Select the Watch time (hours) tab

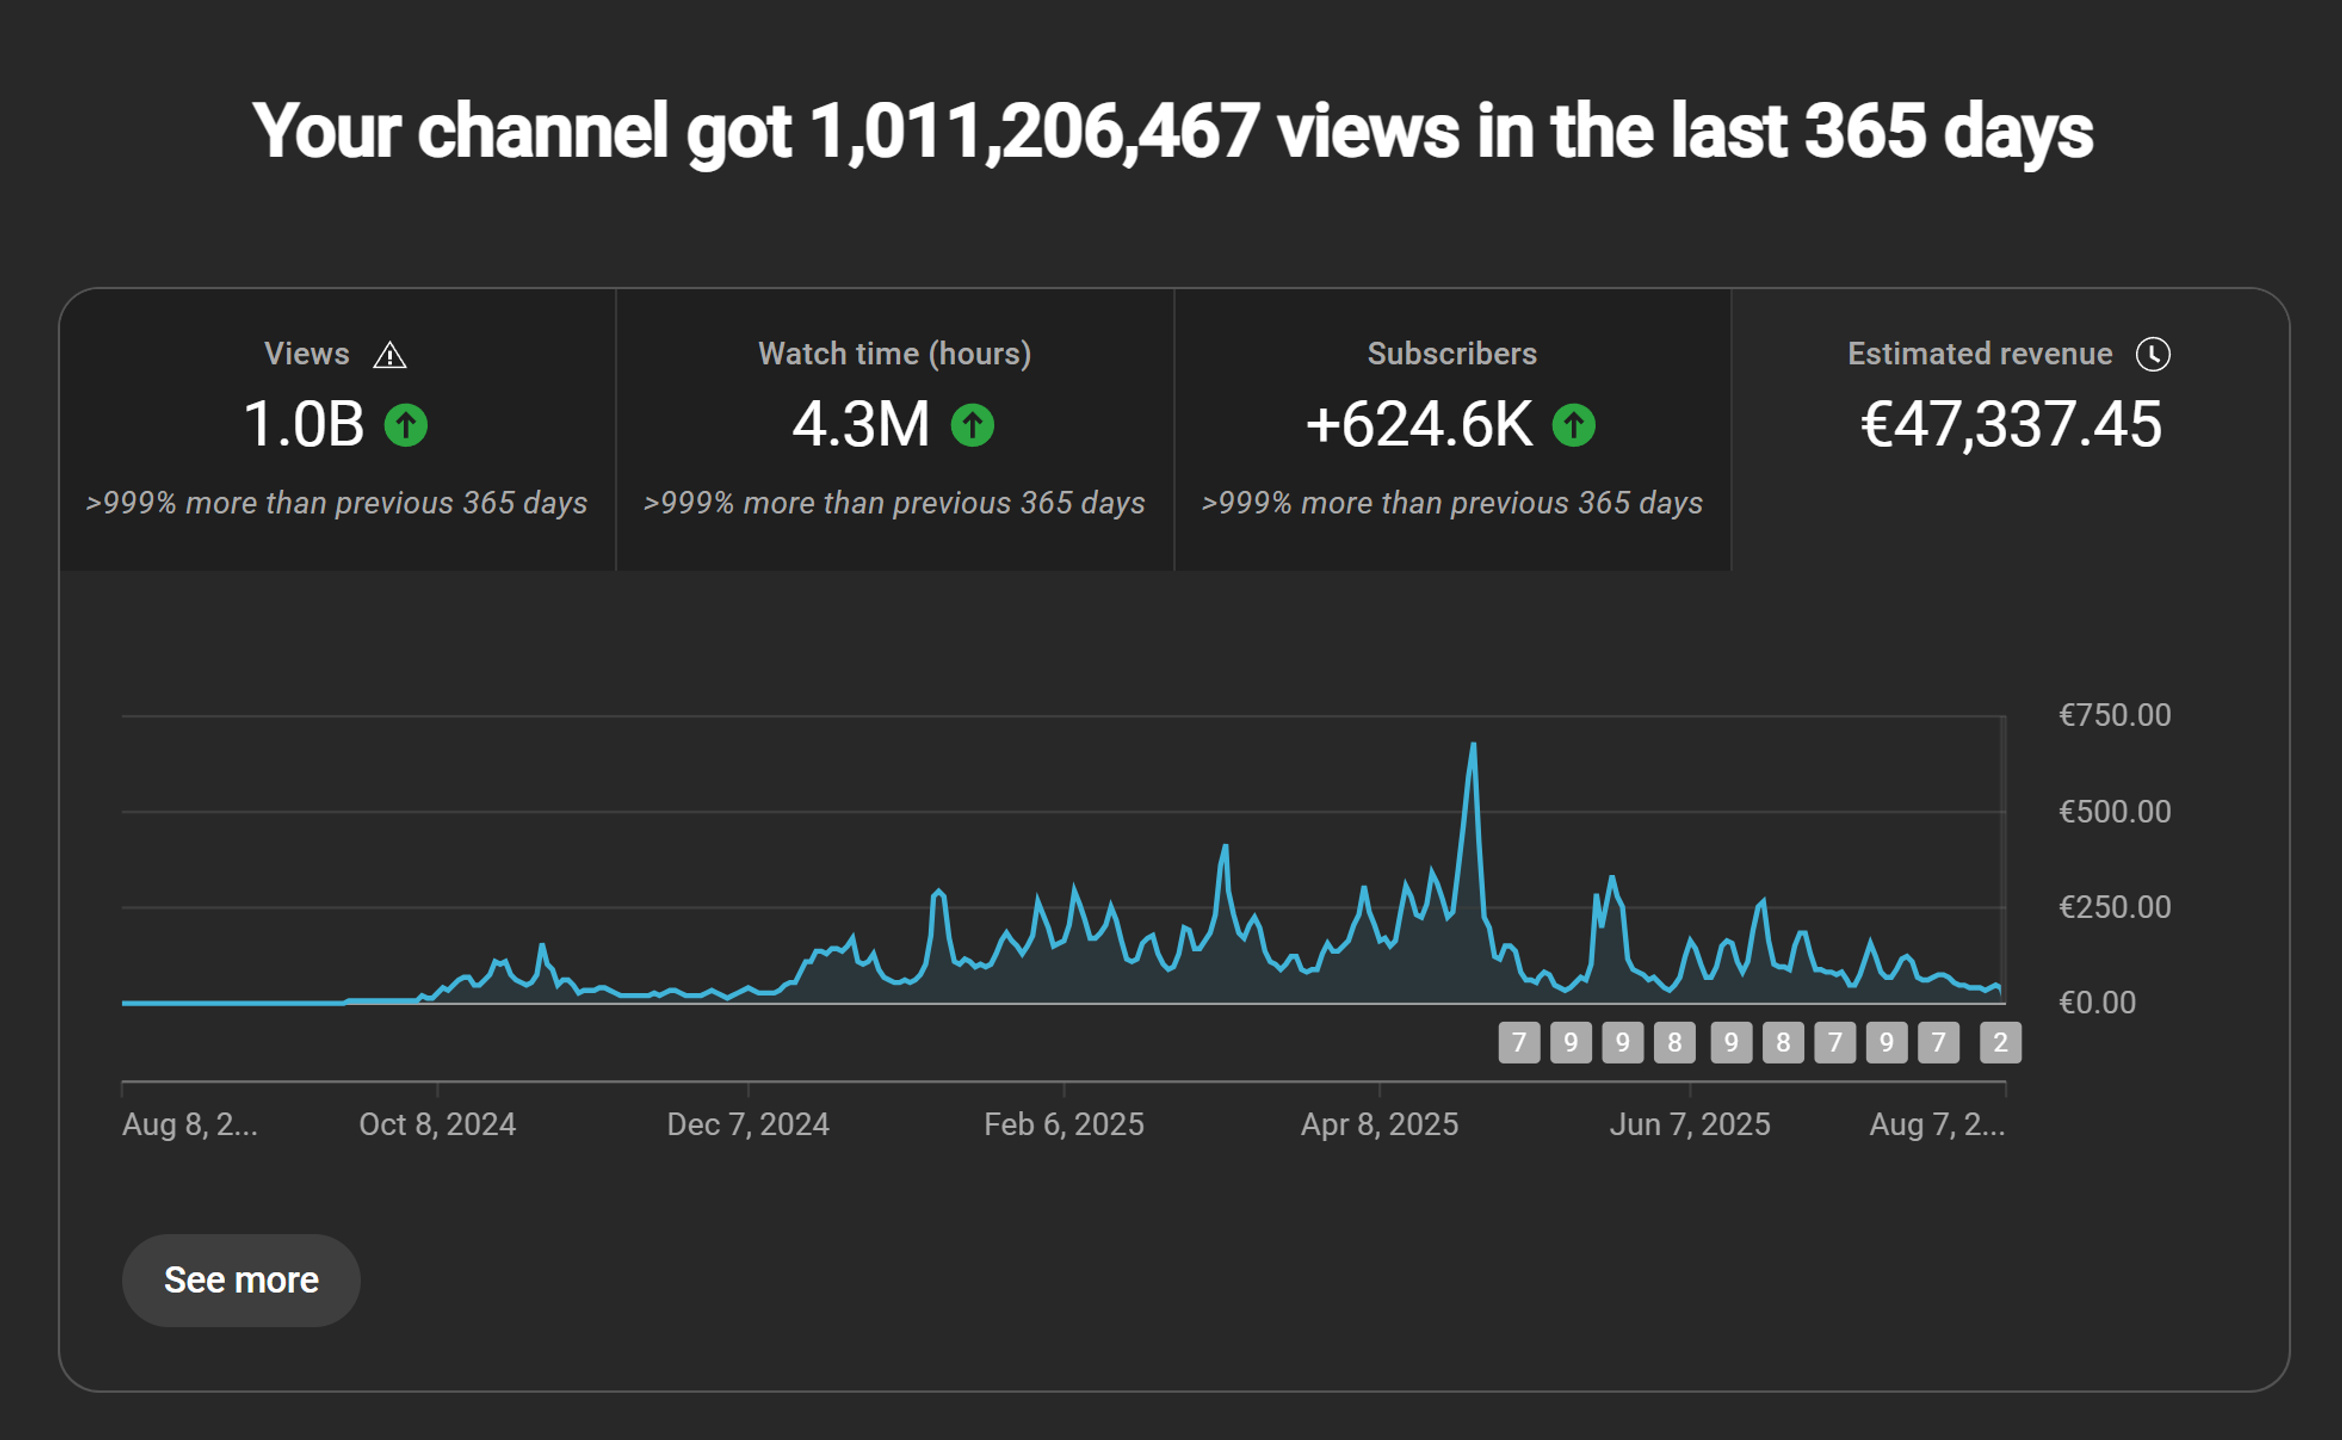click(895, 430)
